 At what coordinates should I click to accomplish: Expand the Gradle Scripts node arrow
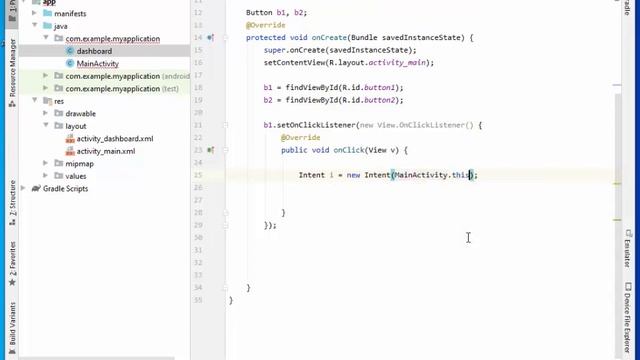[x=23, y=188]
